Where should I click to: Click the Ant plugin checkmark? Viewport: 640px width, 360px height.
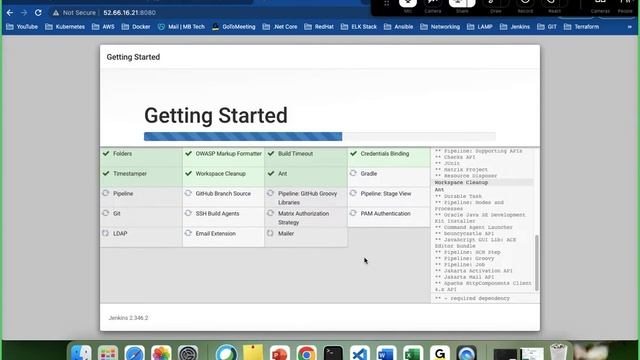point(271,173)
